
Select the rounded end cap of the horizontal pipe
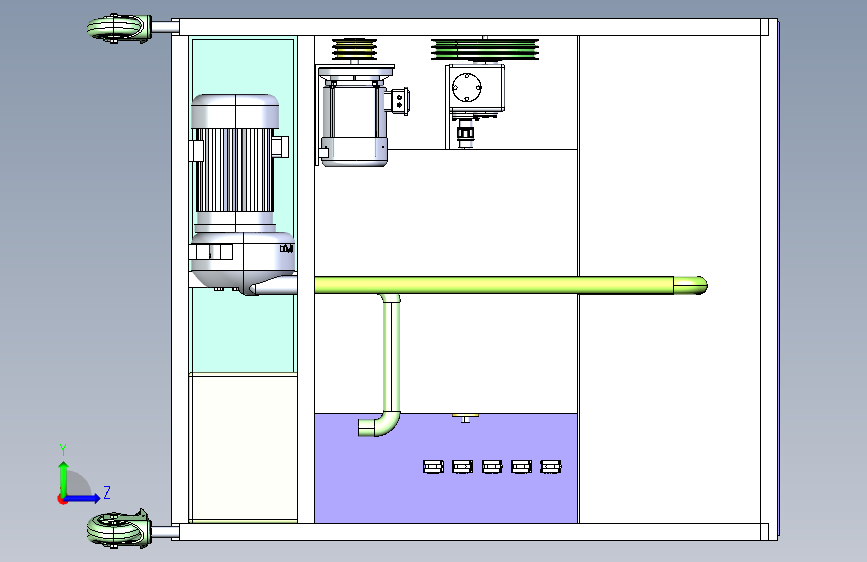690,285
